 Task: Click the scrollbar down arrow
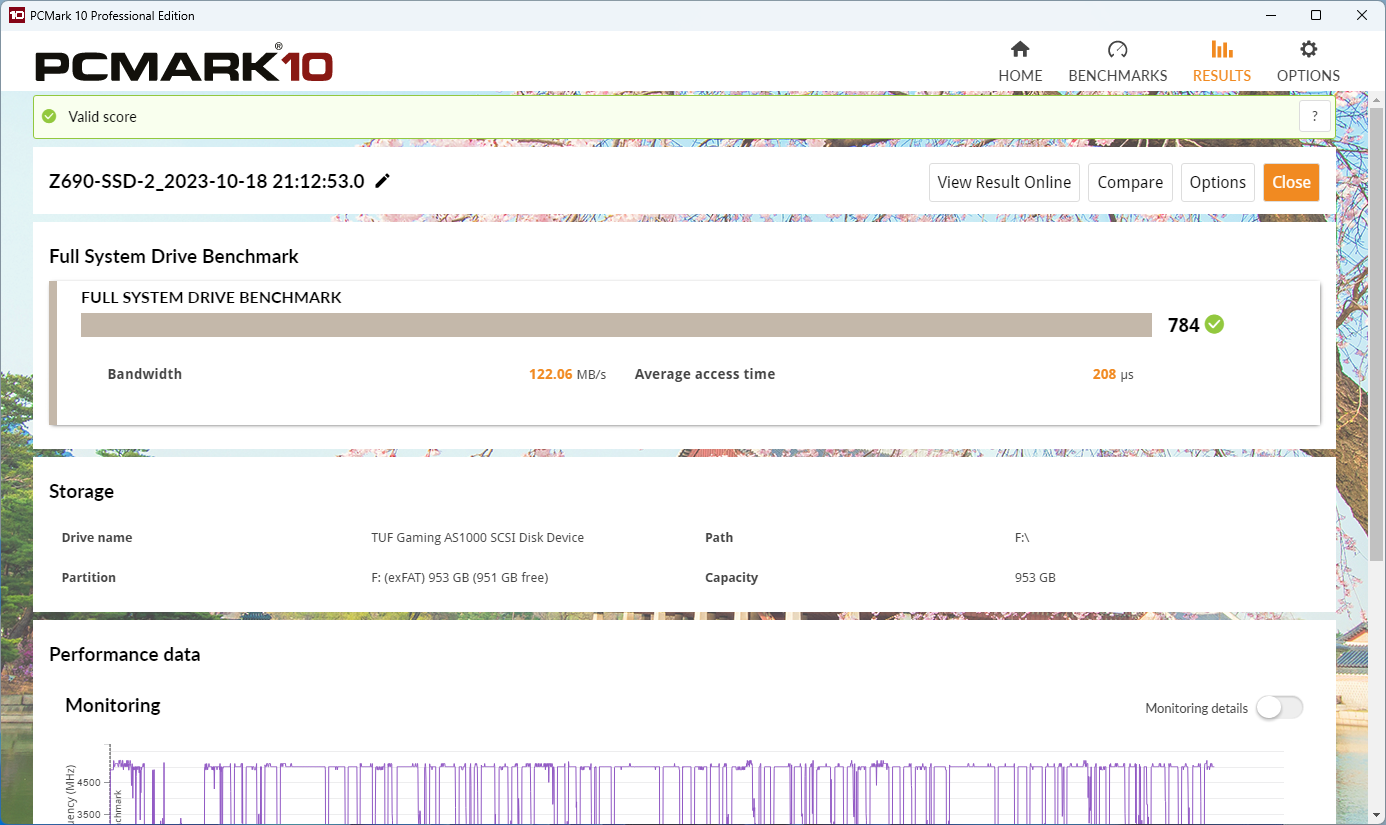1376,816
